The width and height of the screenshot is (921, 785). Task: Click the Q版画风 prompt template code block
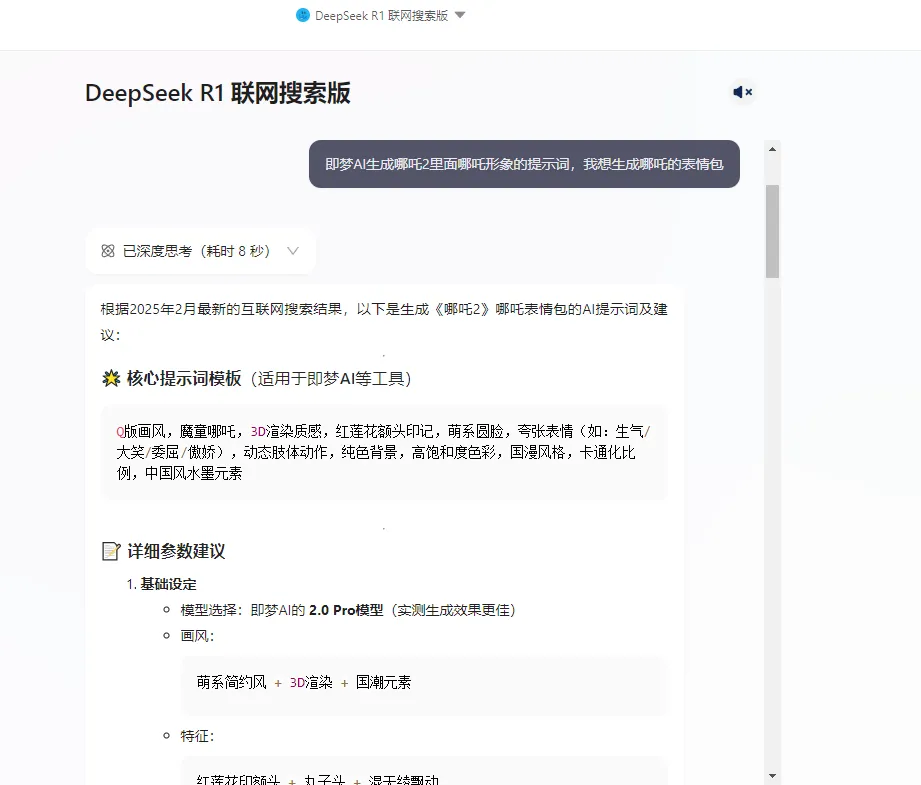(384, 452)
